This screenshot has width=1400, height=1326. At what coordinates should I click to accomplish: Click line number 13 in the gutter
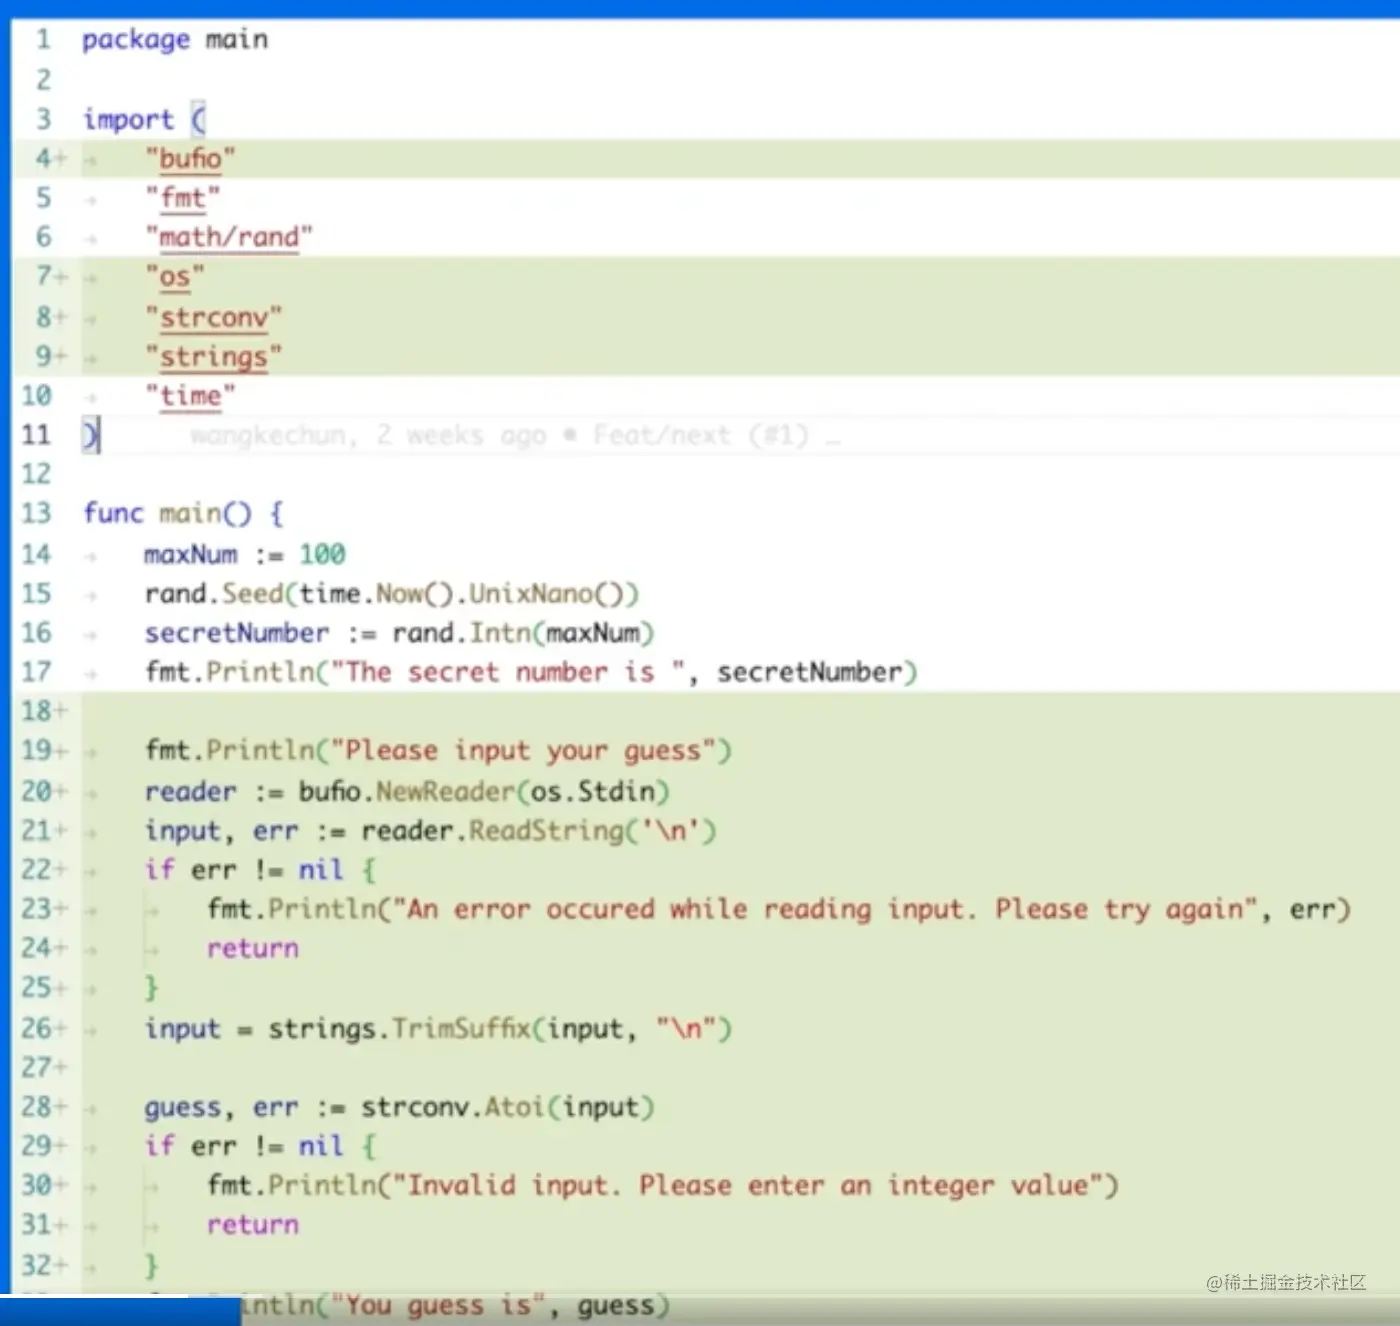[x=36, y=514]
